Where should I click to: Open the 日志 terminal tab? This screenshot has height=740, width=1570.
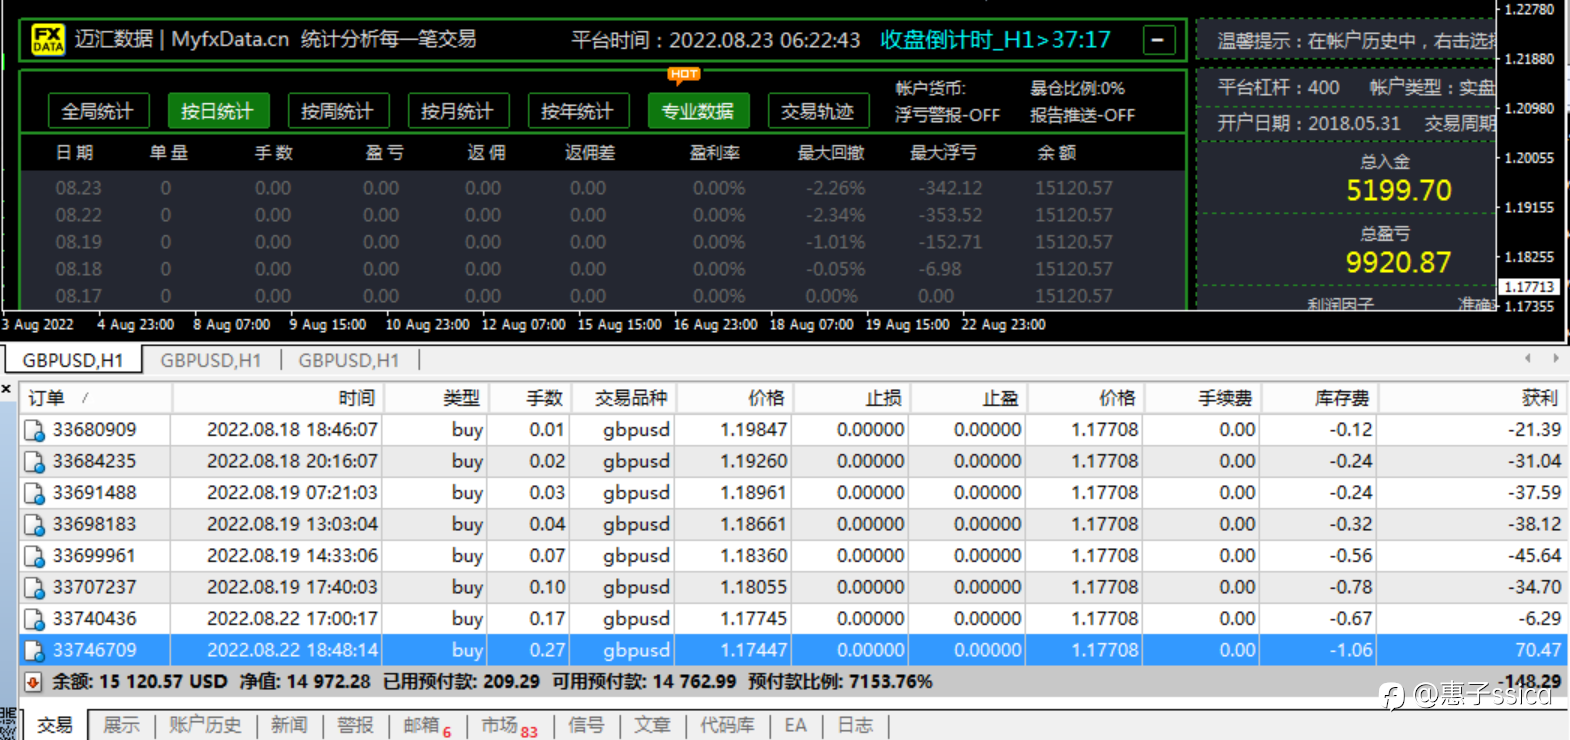point(855,725)
